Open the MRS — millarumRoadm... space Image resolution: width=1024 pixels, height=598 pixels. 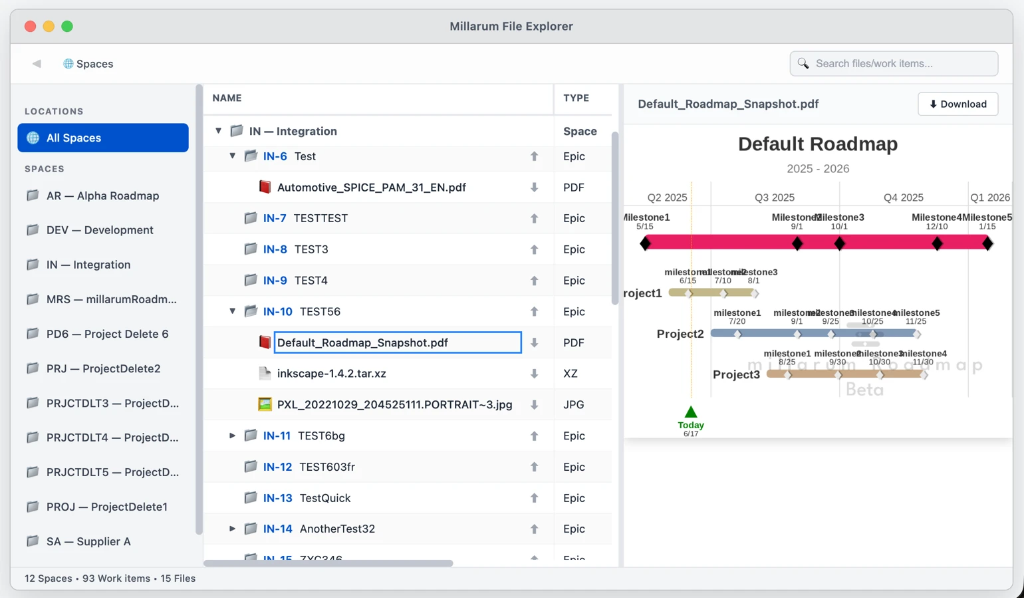pyautogui.click(x=103, y=299)
